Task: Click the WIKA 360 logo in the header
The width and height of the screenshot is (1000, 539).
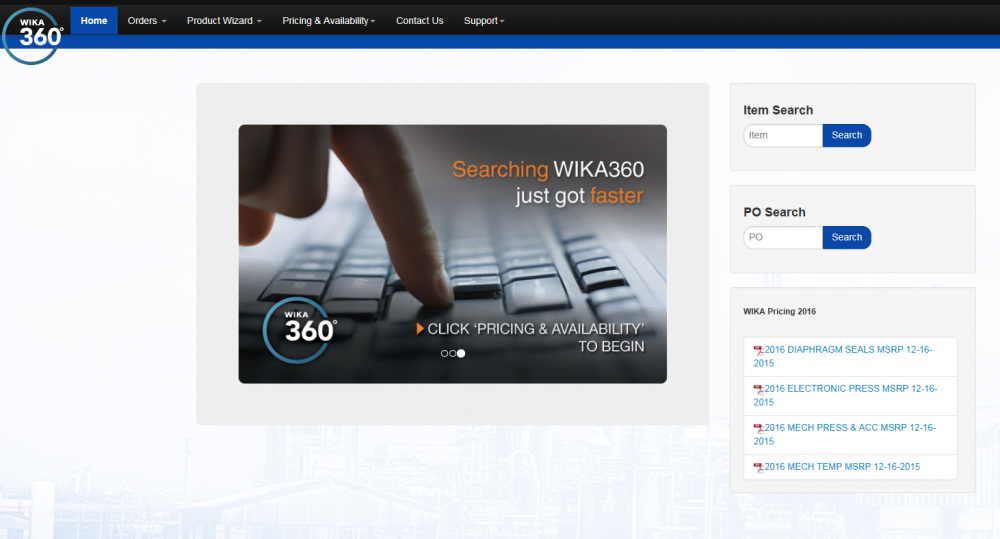Action: point(33,36)
